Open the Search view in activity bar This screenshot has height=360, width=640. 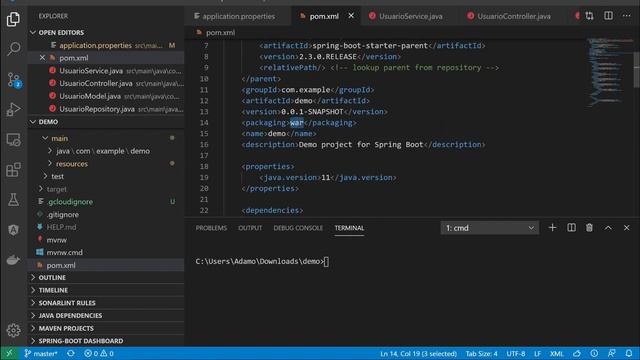click(13, 49)
